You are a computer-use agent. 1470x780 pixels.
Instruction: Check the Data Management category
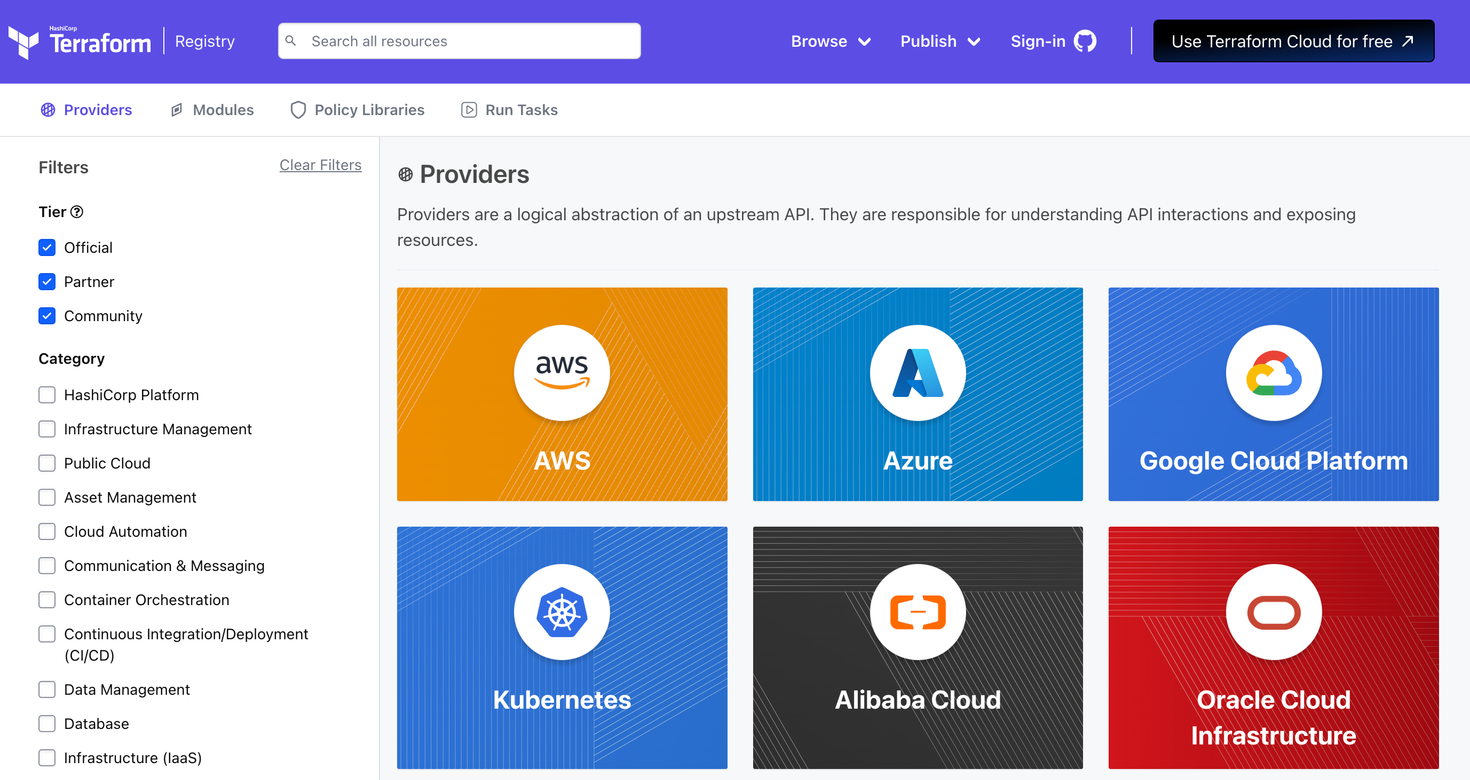point(47,689)
